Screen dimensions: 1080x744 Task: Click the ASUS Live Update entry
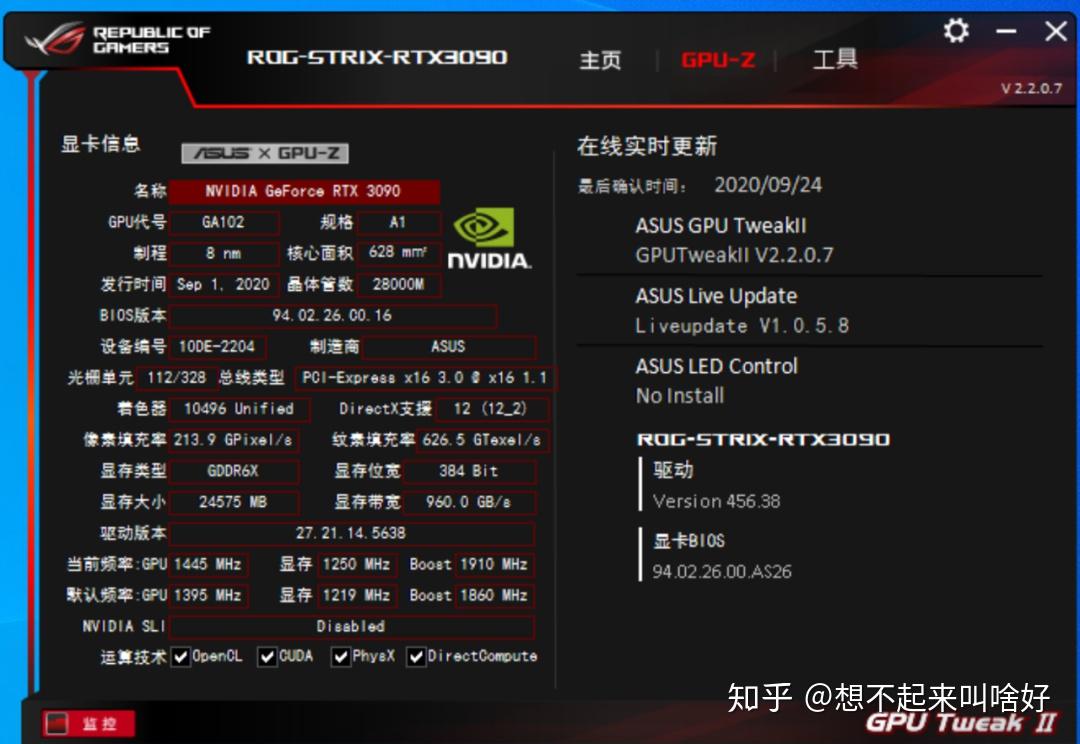click(x=742, y=311)
